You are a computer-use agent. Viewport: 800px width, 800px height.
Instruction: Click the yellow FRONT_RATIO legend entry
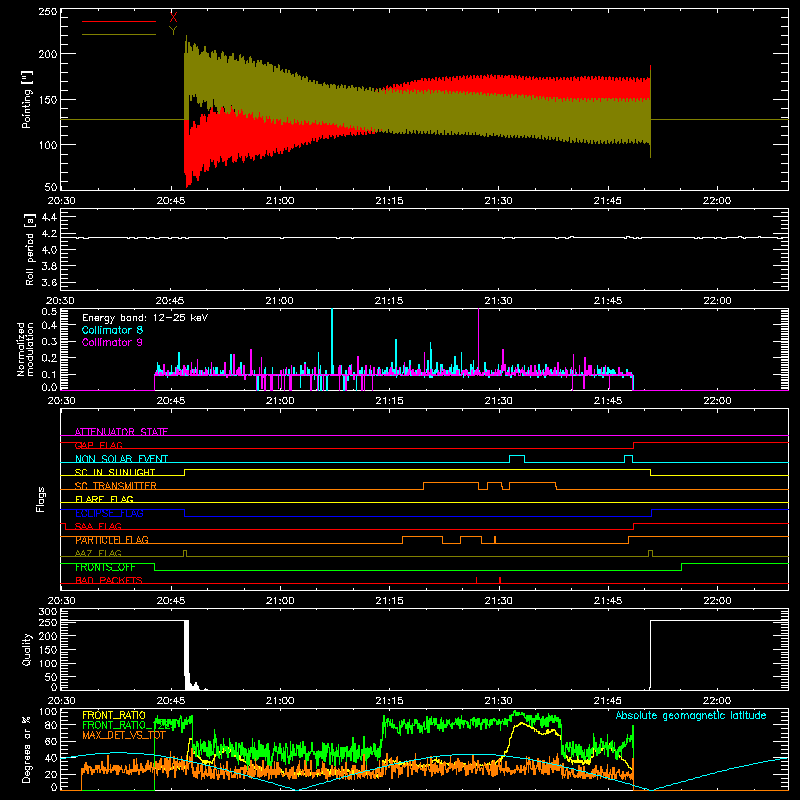click(114, 715)
